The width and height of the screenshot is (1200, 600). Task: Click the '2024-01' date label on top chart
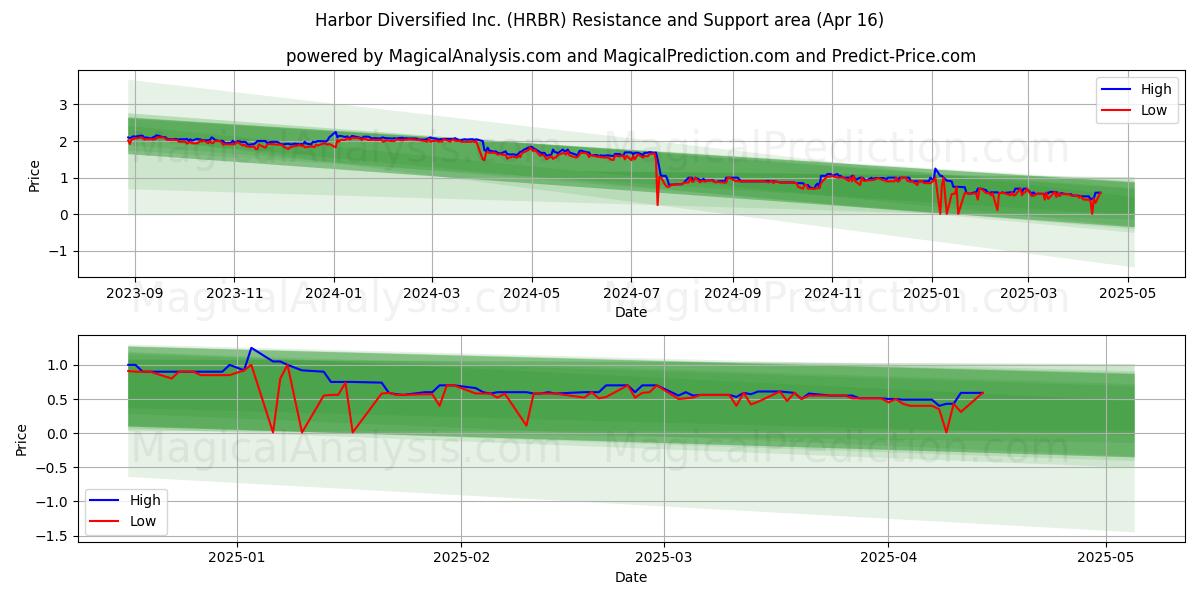[x=334, y=294]
